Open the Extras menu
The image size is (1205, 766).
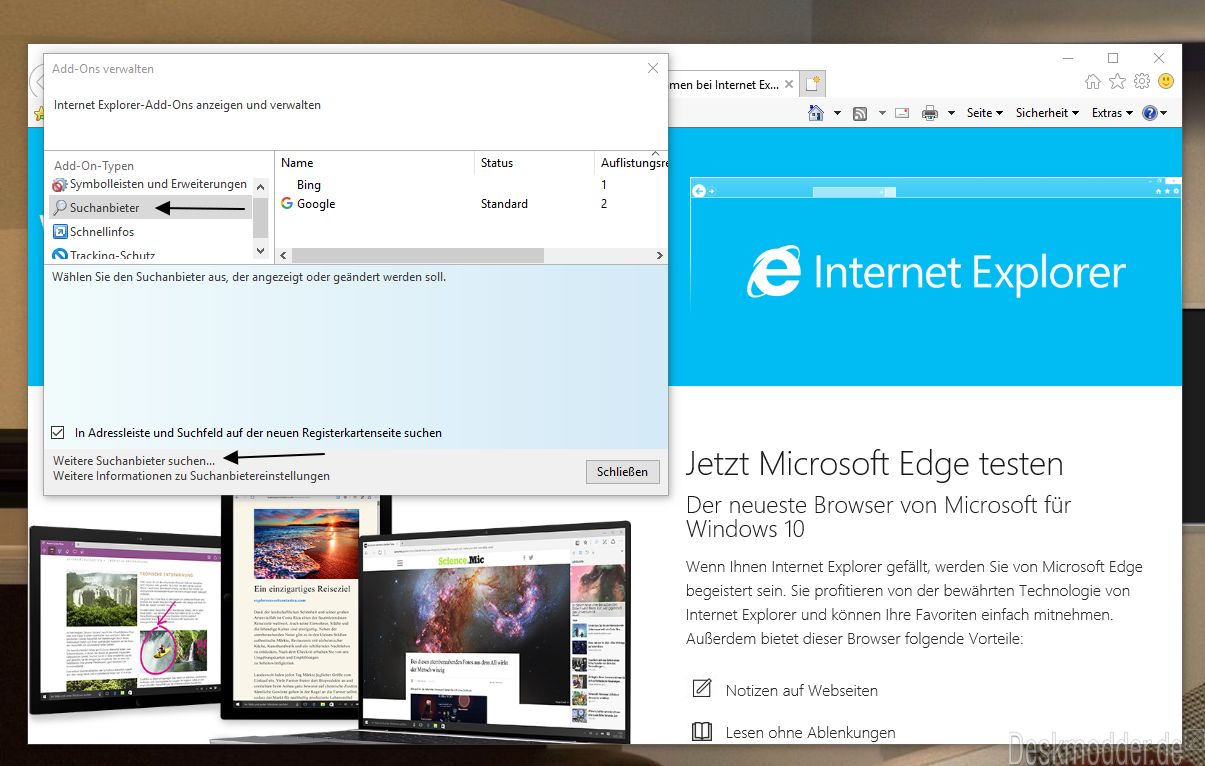click(1112, 113)
